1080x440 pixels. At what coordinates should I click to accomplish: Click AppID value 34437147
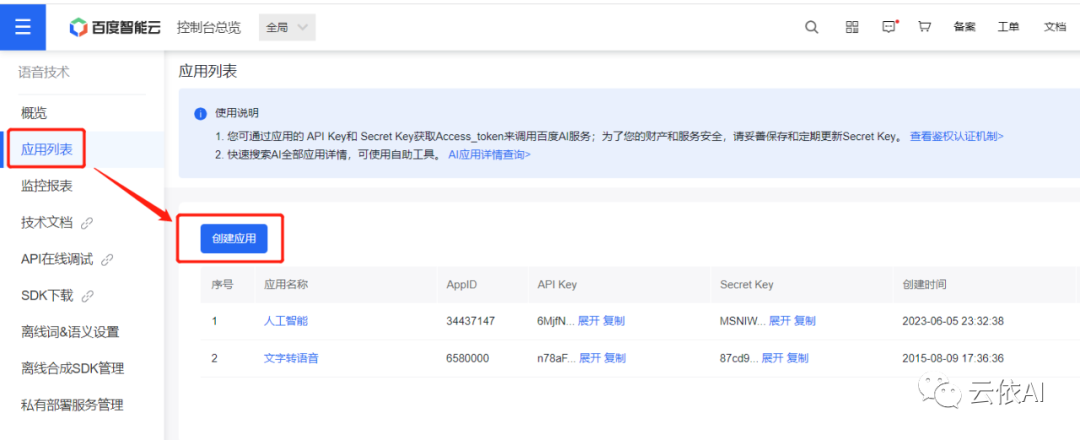pyautogui.click(x=470, y=321)
